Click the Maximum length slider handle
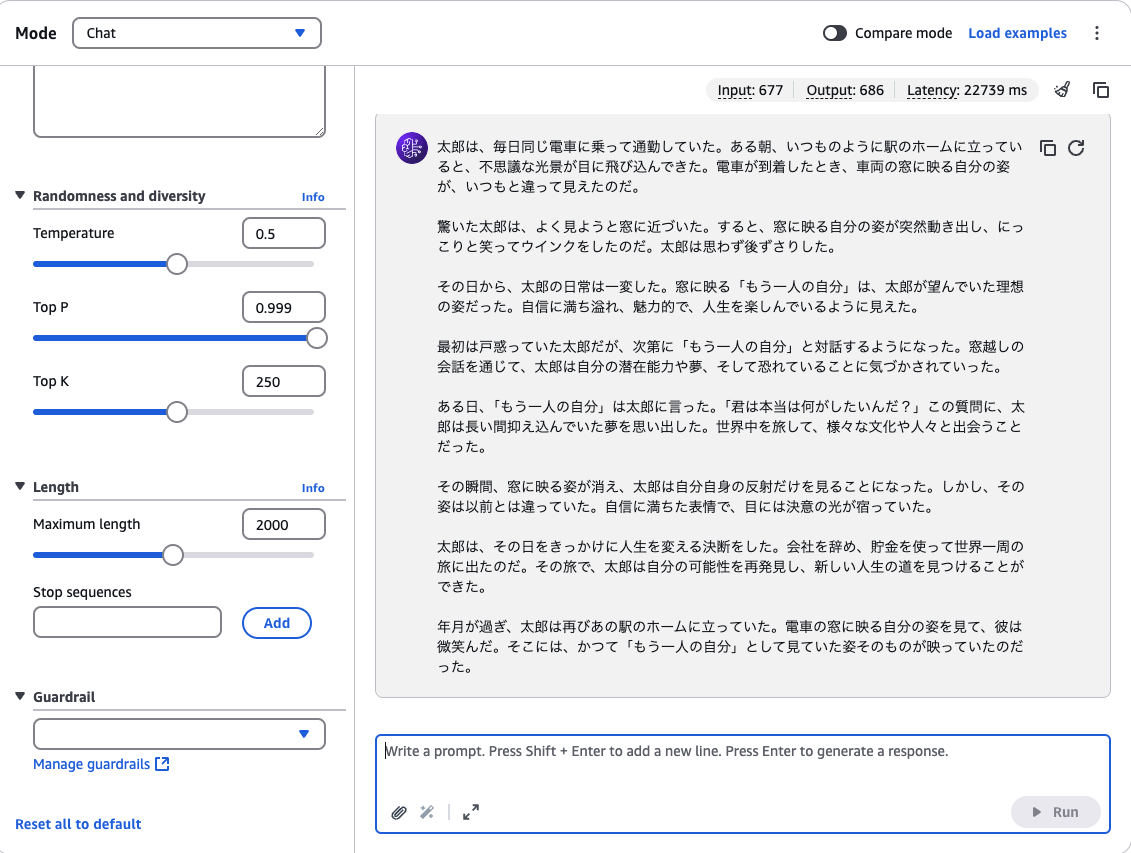This screenshot has height=853, width=1131. pyautogui.click(x=172, y=555)
